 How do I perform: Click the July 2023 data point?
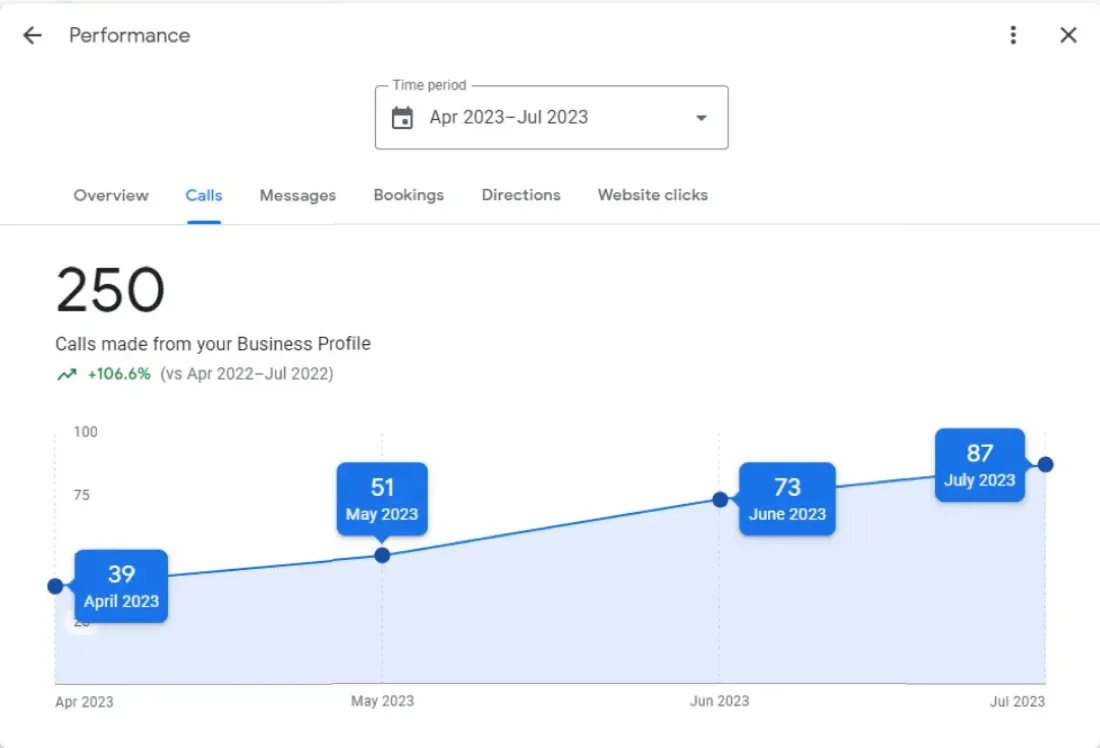[x=1045, y=464]
